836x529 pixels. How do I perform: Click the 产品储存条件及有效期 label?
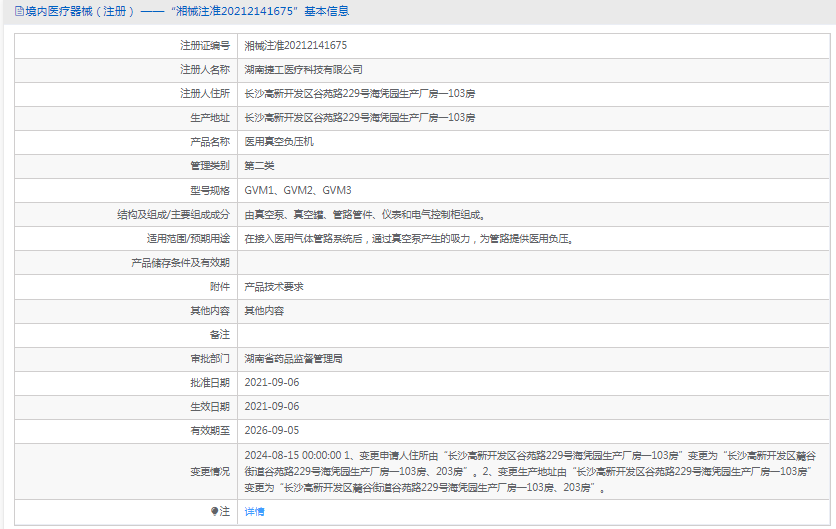pos(180,262)
